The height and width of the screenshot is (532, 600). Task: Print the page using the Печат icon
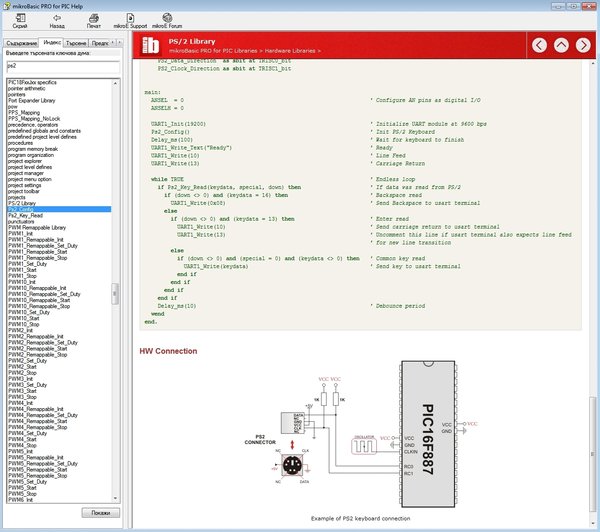click(x=94, y=18)
